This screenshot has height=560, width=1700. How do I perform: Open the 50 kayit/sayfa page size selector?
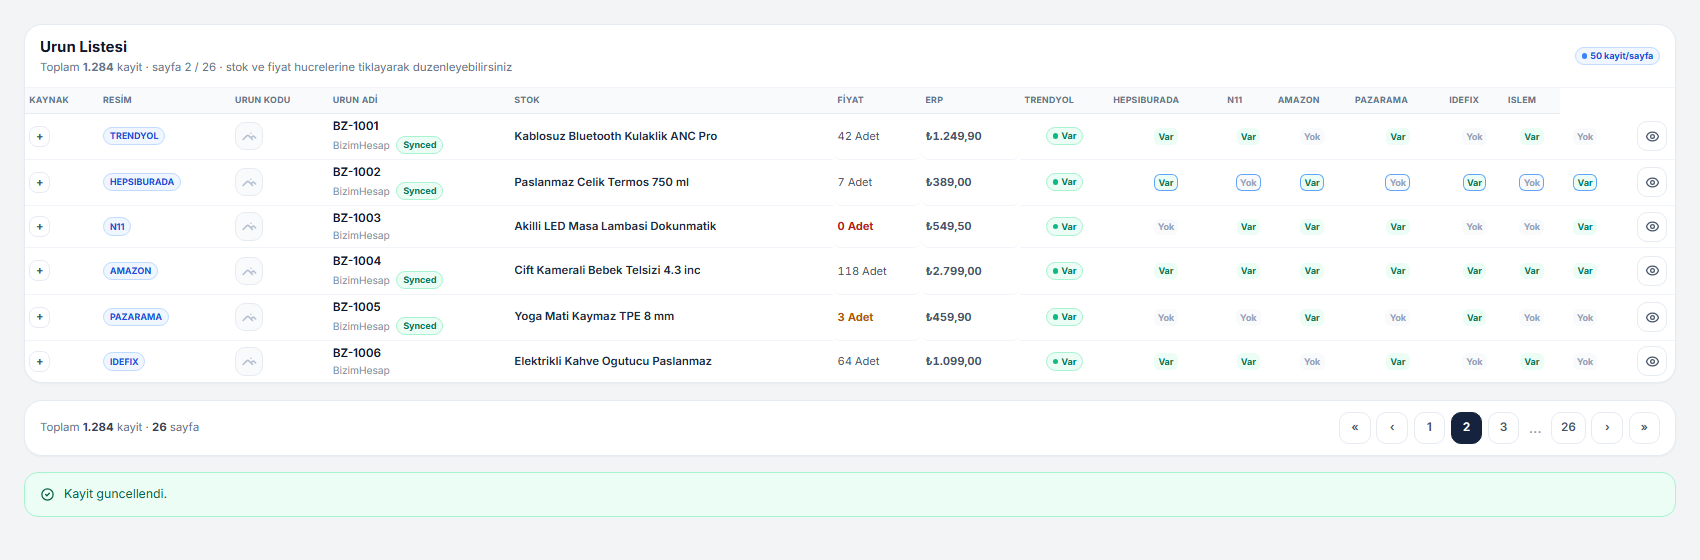[x=1617, y=56]
